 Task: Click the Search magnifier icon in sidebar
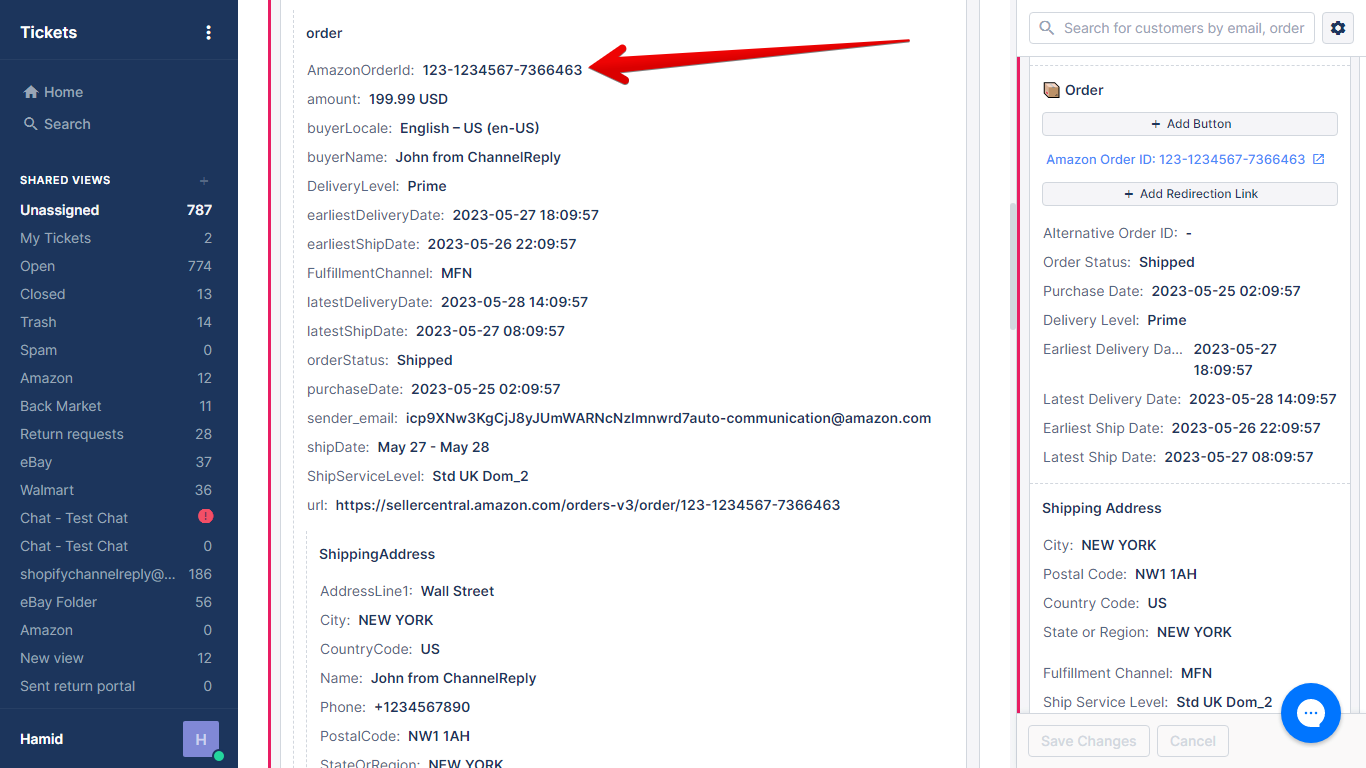point(30,124)
